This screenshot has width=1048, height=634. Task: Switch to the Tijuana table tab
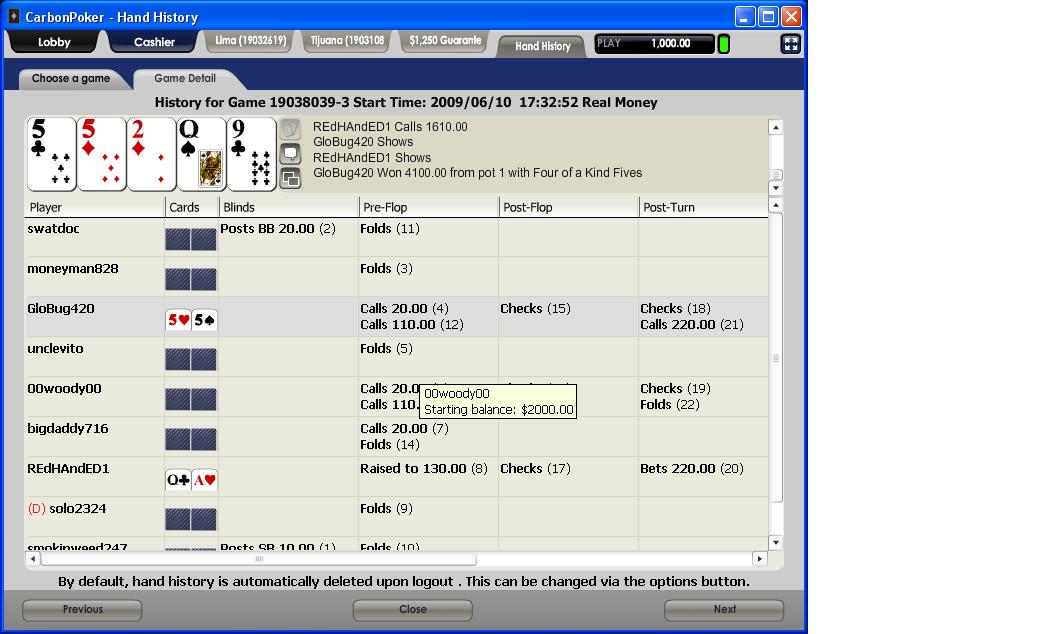click(348, 41)
